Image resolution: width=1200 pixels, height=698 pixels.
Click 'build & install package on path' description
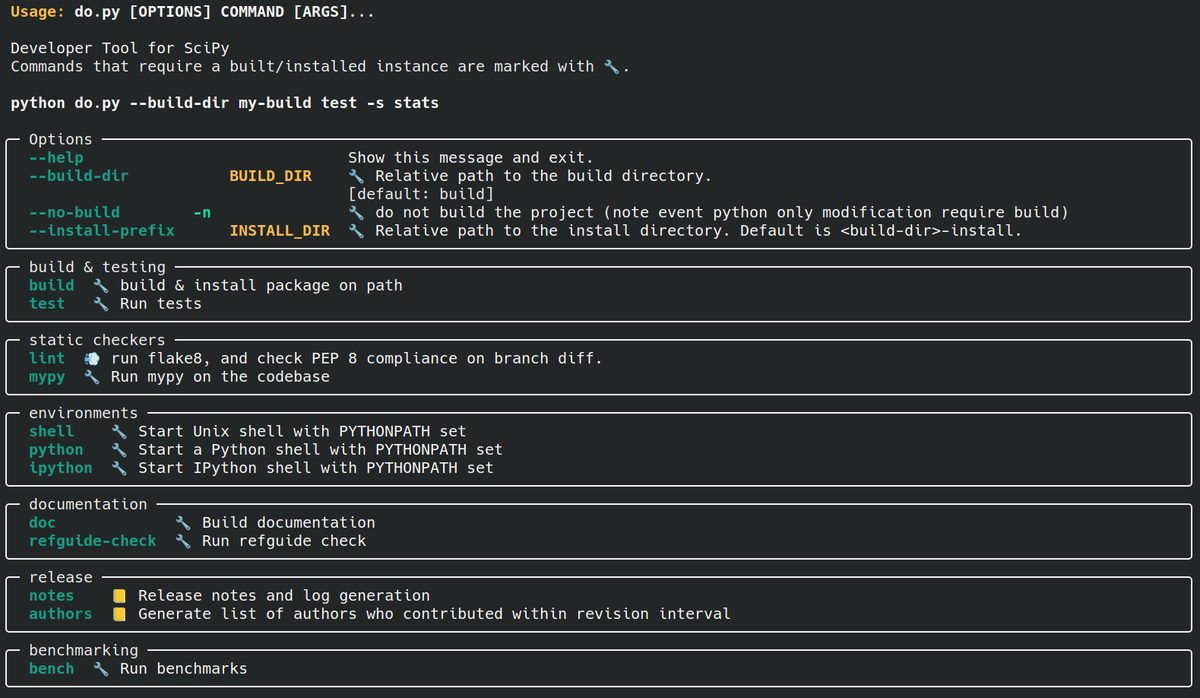pyautogui.click(x=261, y=285)
